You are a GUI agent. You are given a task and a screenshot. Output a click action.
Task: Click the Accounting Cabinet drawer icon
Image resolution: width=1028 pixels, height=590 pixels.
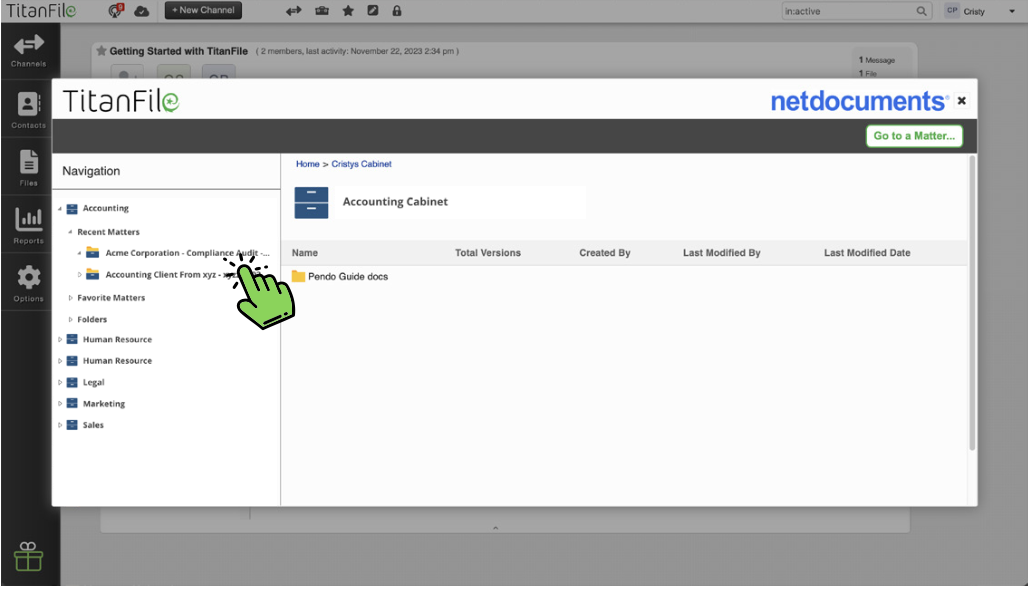tap(311, 203)
